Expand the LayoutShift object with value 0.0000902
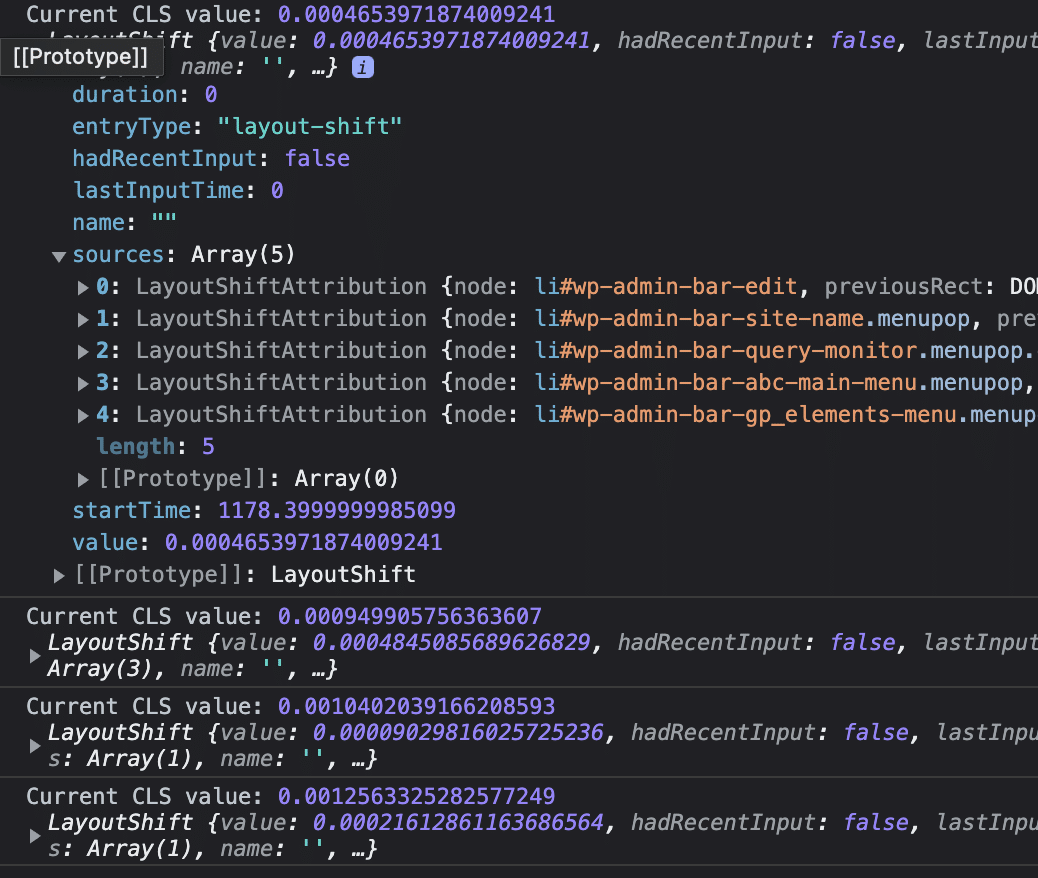 coord(36,746)
